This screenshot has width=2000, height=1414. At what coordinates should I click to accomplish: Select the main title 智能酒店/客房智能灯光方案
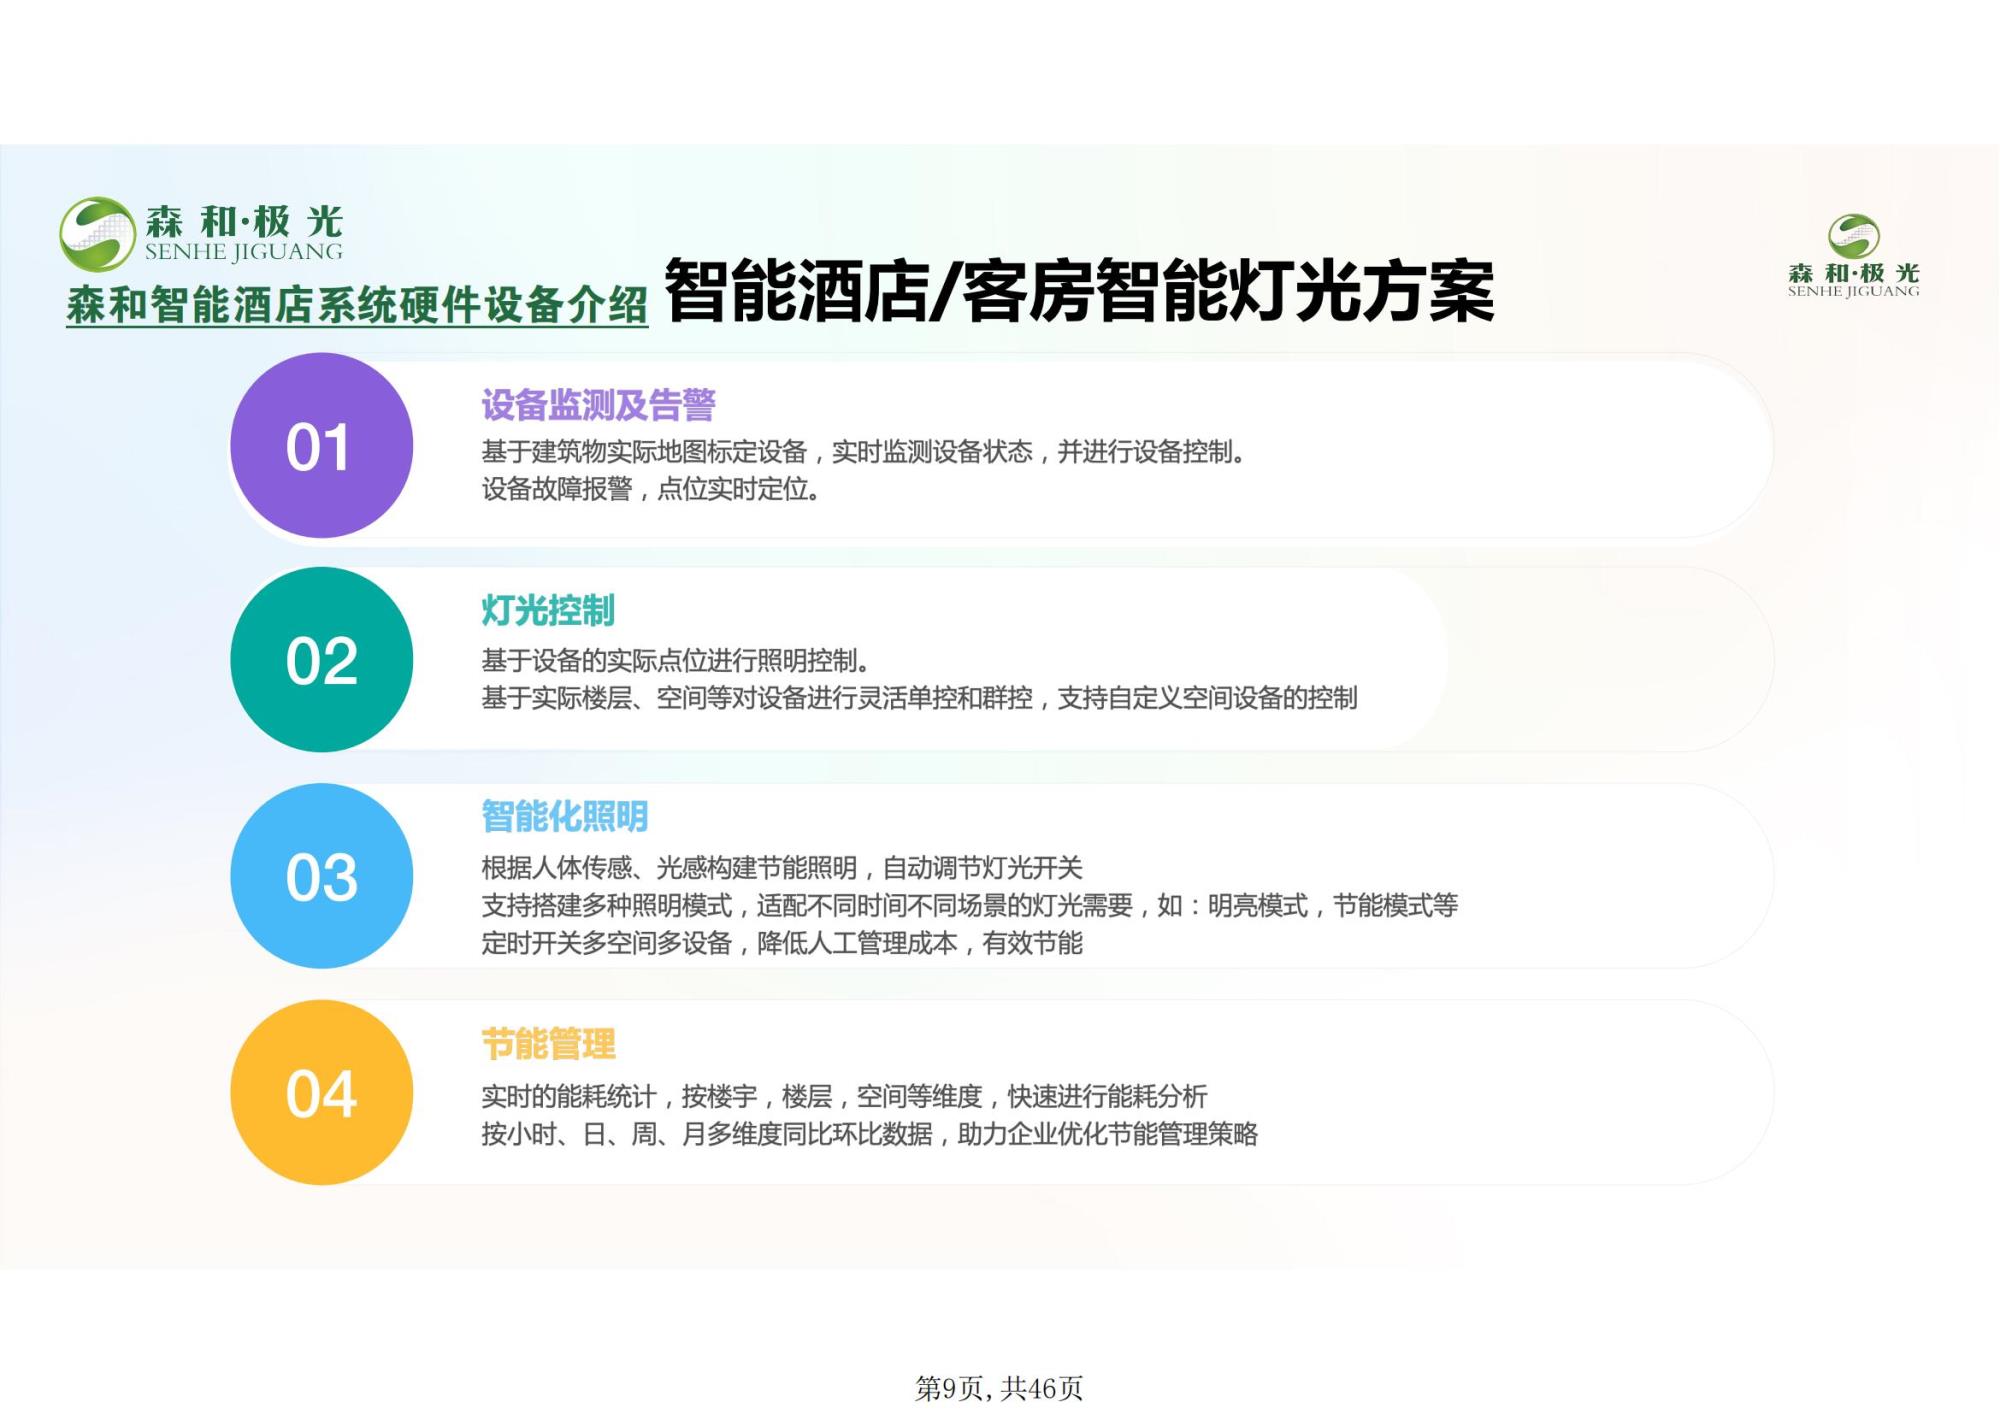tap(1079, 291)
